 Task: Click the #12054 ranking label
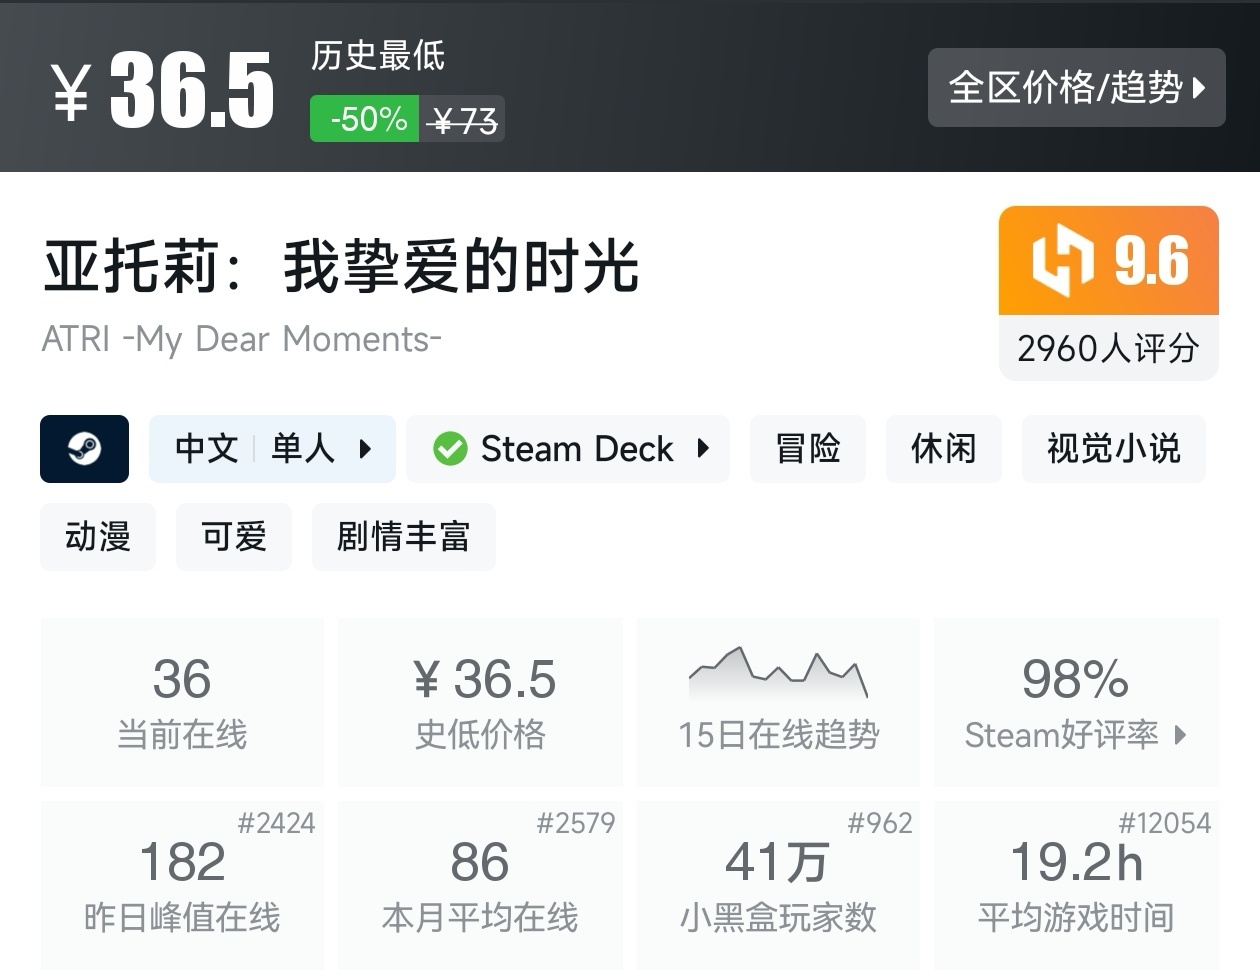(1165, 823)
